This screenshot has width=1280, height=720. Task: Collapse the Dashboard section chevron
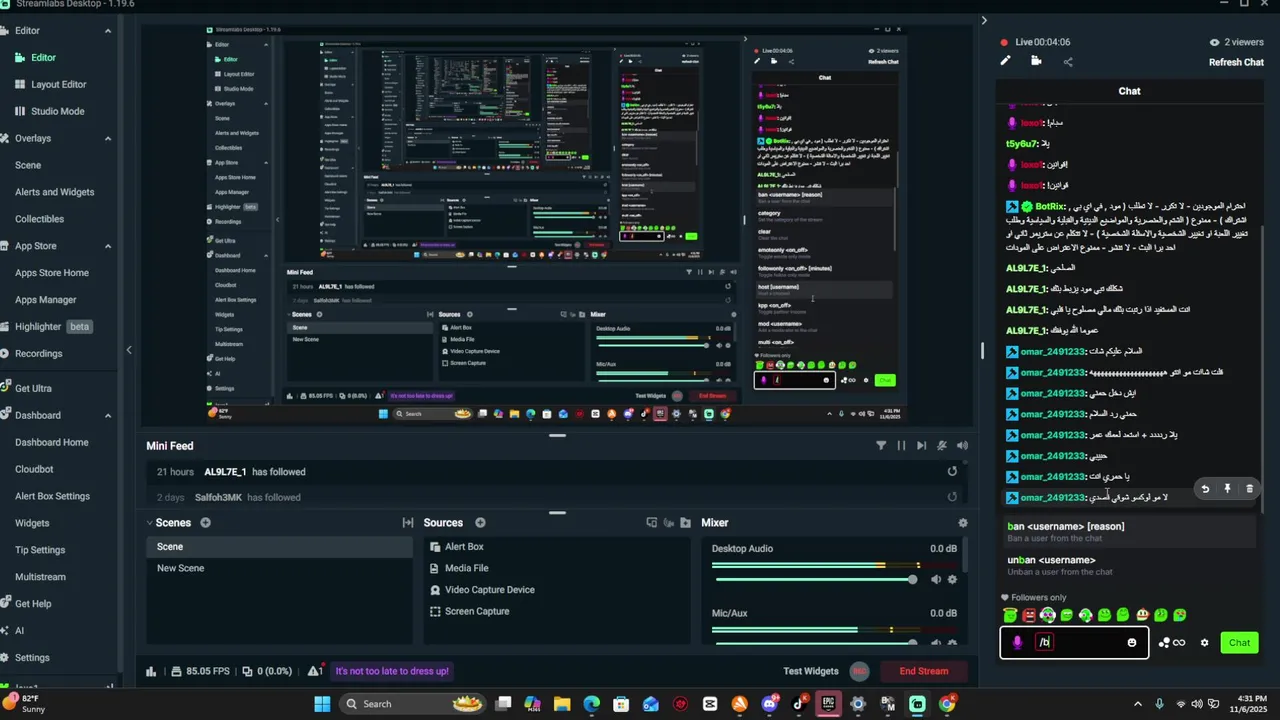(x=108, y=415)
